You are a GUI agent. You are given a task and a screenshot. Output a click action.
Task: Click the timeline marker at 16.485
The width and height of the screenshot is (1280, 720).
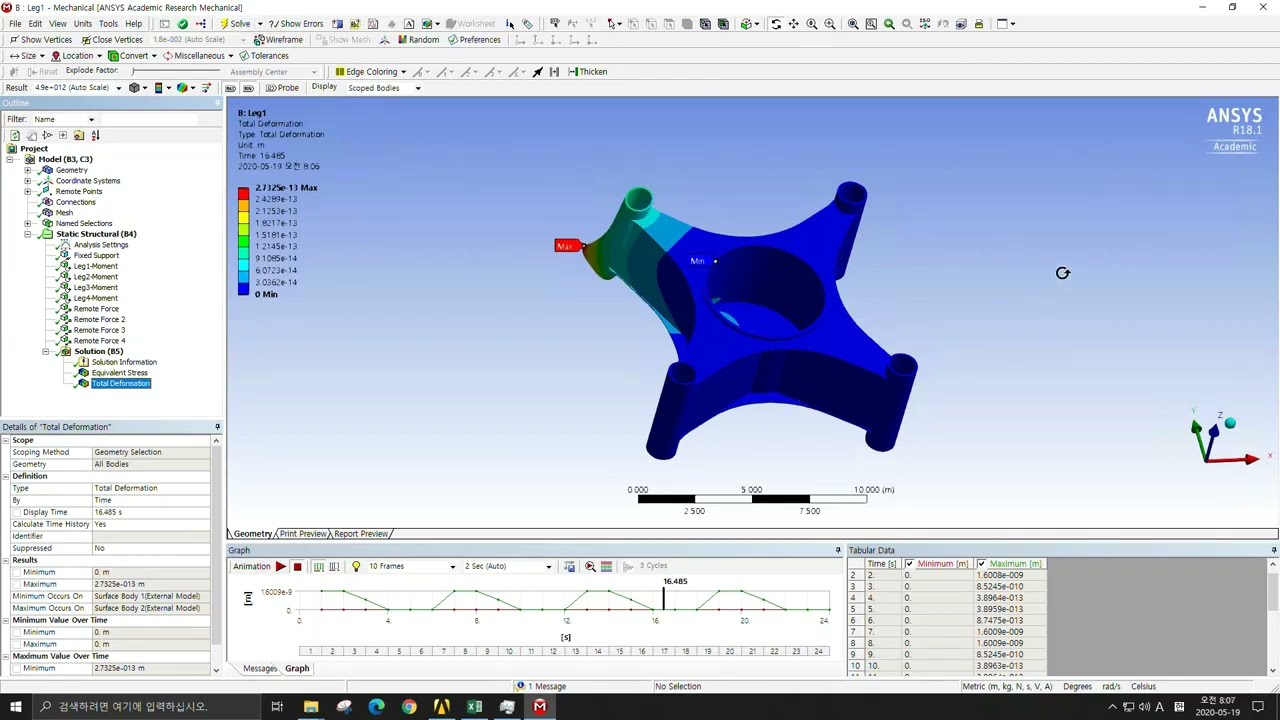click(663, 598)
